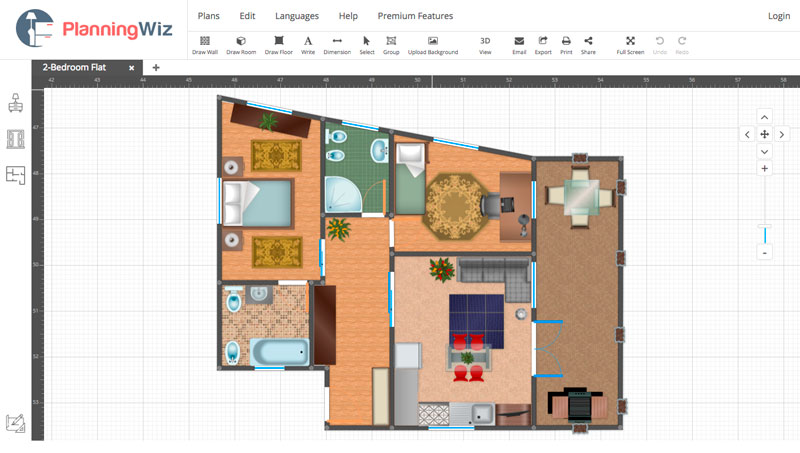
Task: Activate the Draw Floor tool
Action: (279, 44)
